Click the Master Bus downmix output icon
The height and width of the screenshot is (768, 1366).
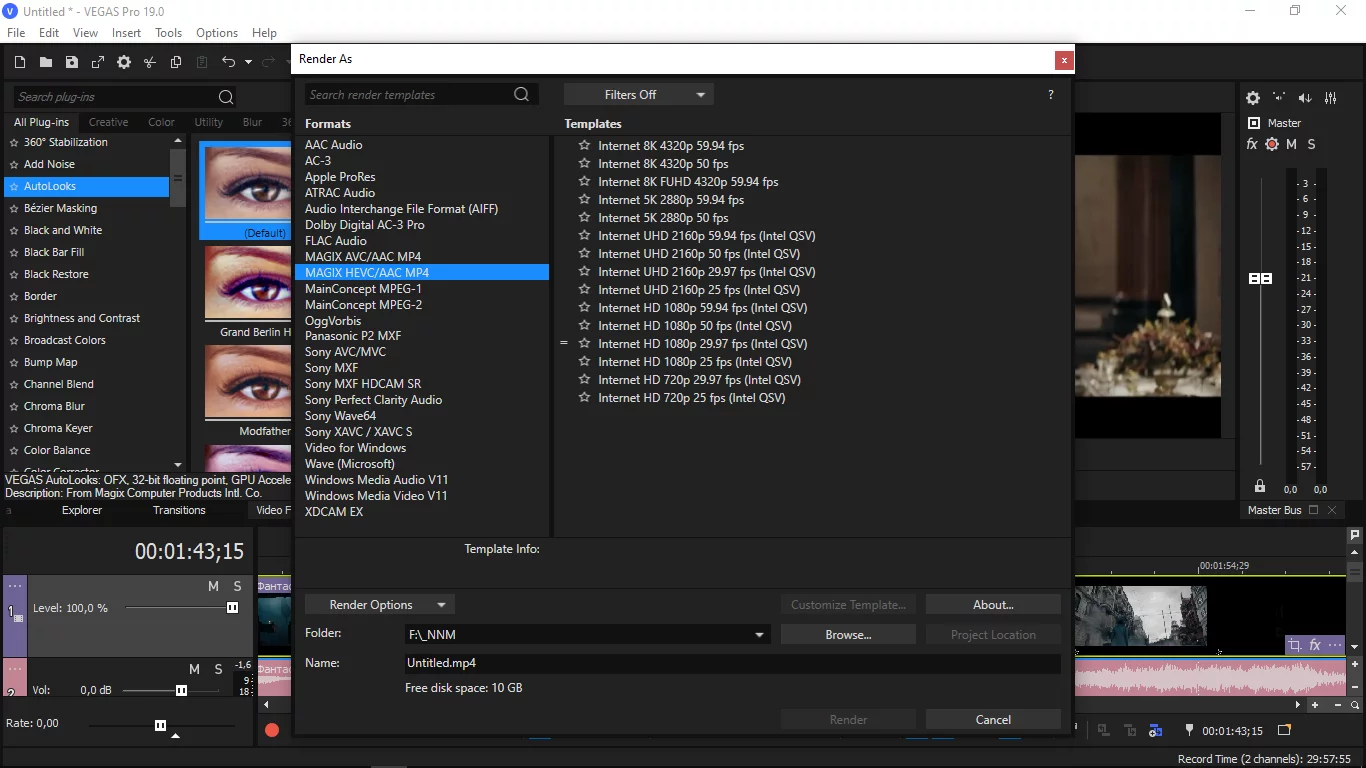coord(1279,98)
